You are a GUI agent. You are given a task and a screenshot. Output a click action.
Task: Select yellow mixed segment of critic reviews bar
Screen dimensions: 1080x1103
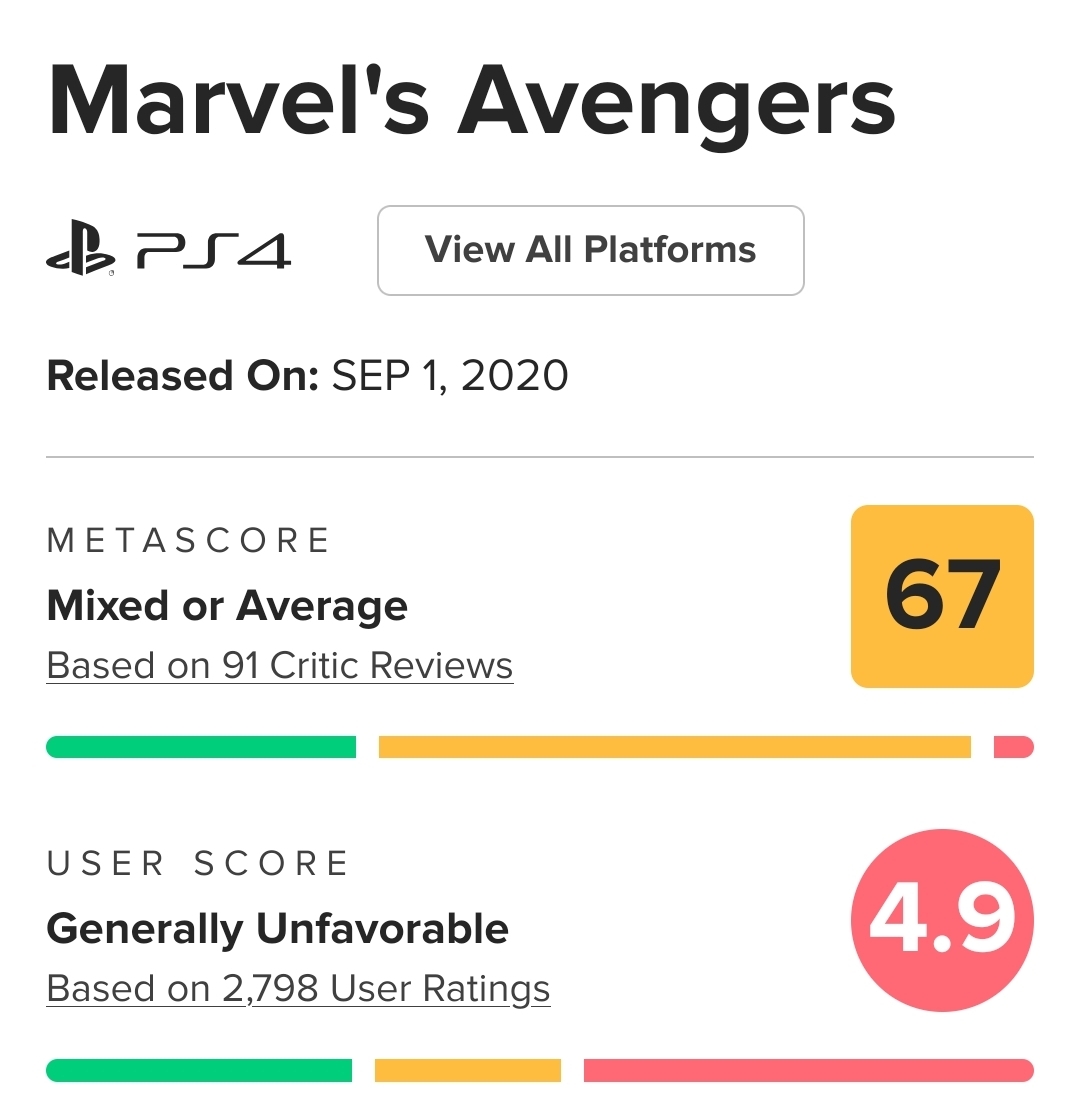click(674, 747)
